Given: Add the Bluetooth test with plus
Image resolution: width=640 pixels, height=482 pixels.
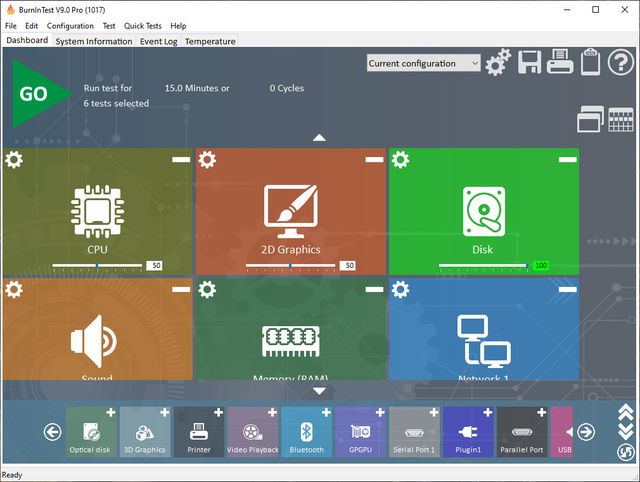Looking at the screenshot, I should click(325, 413).
